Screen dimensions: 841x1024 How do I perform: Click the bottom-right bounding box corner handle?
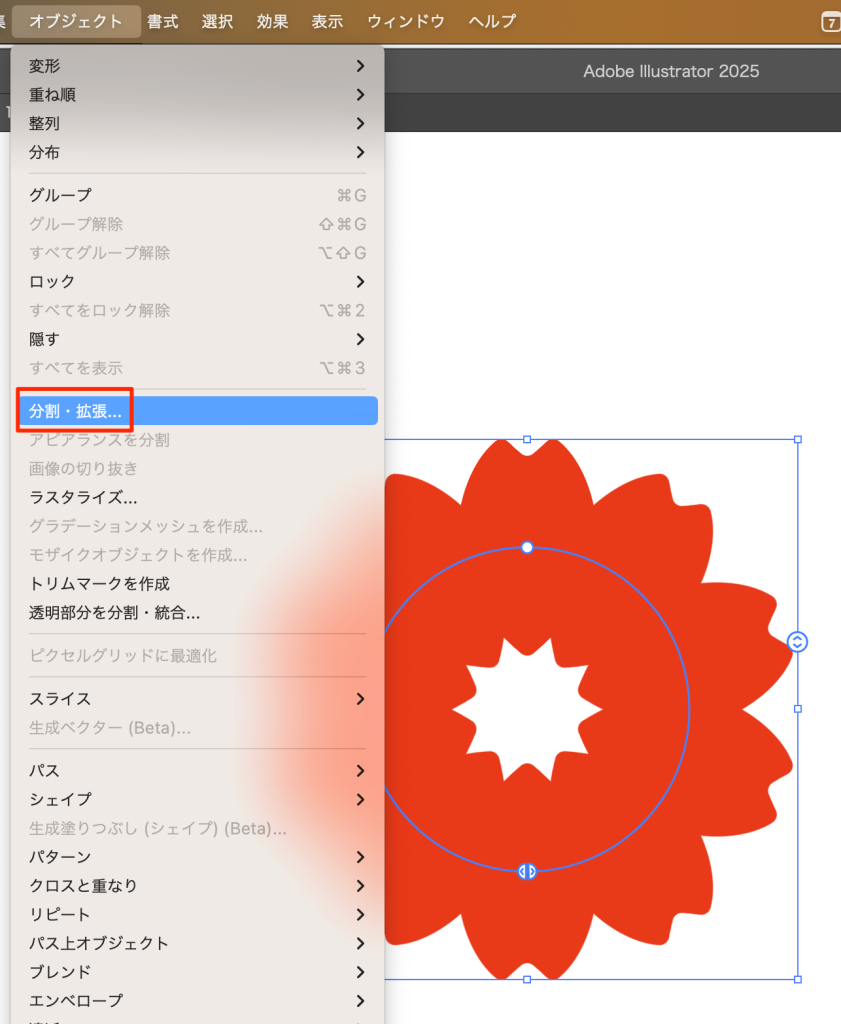point(797,978)
